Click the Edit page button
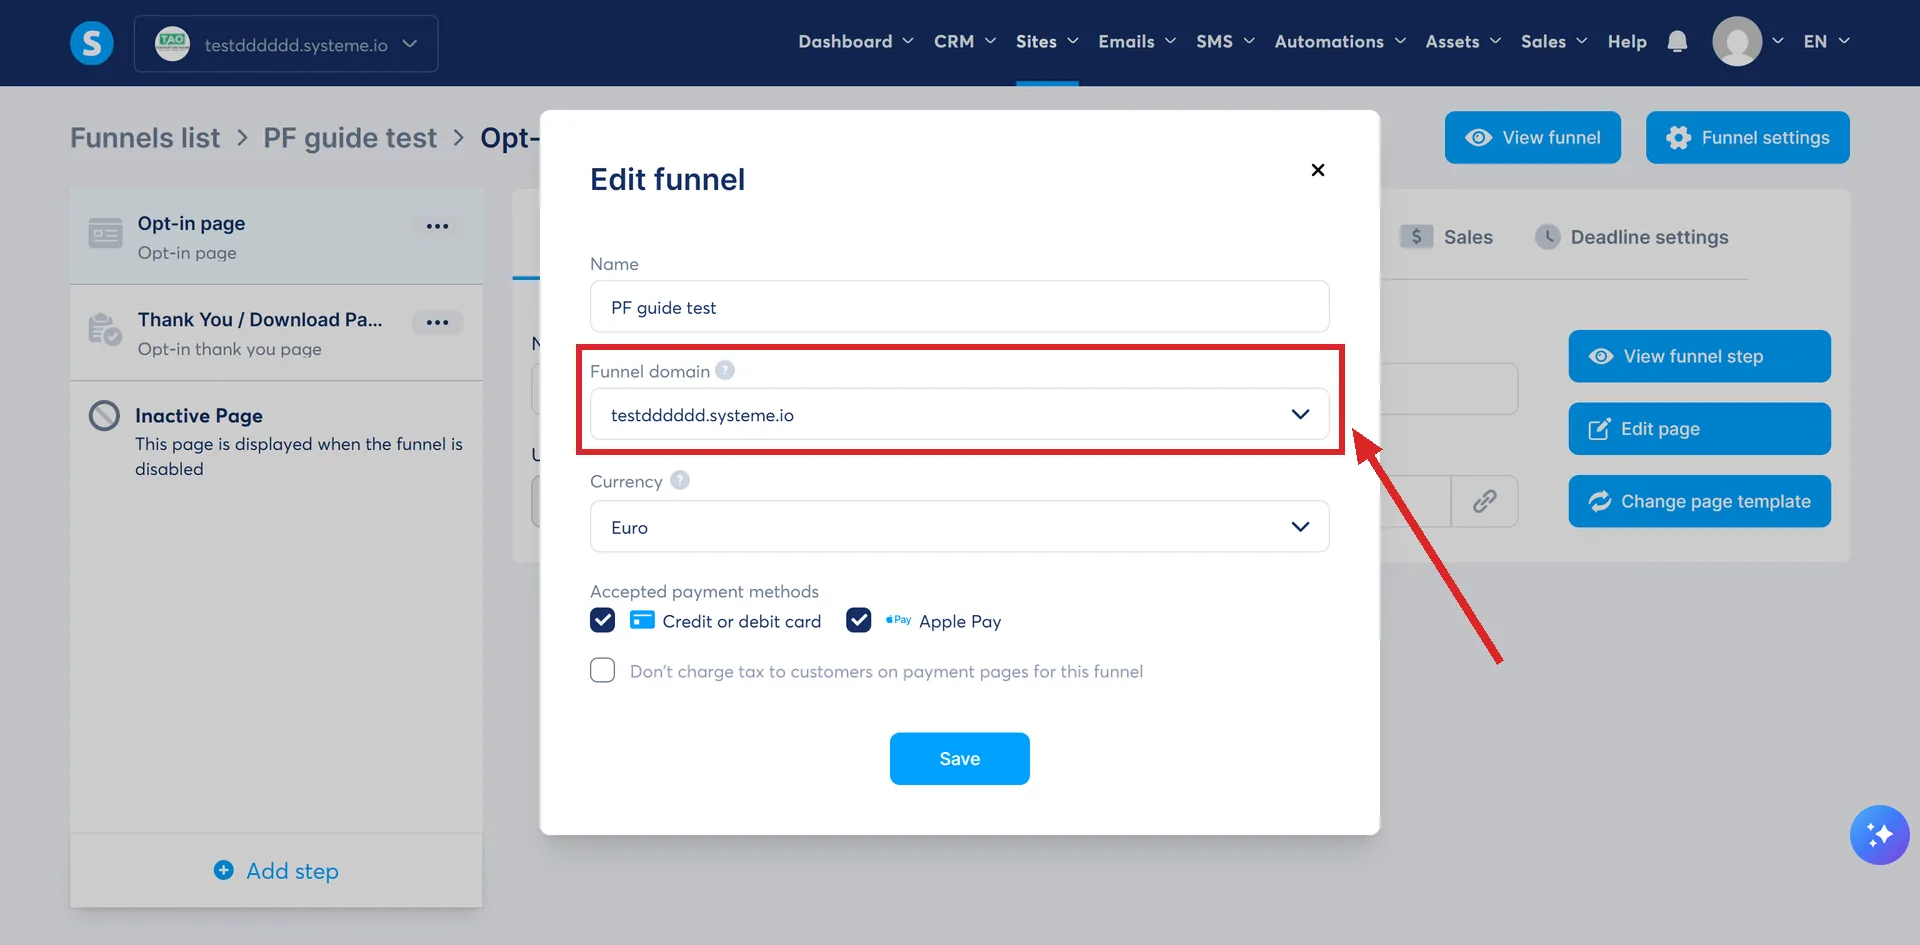The height and width of the screenshot is (945, 1920). (x=1699, y=429)
